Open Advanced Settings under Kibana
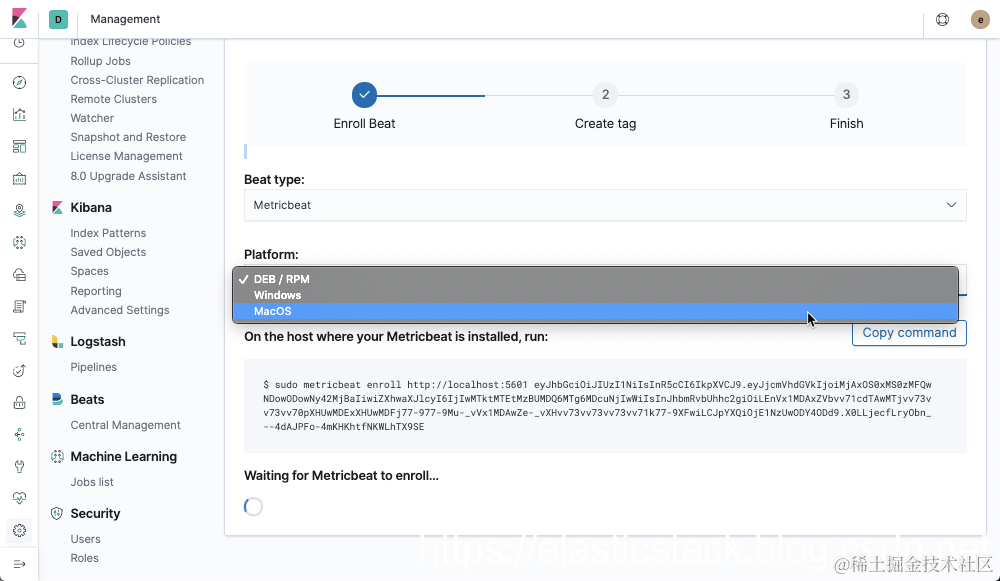1000x581 pixels. click(x=120, y=311)
